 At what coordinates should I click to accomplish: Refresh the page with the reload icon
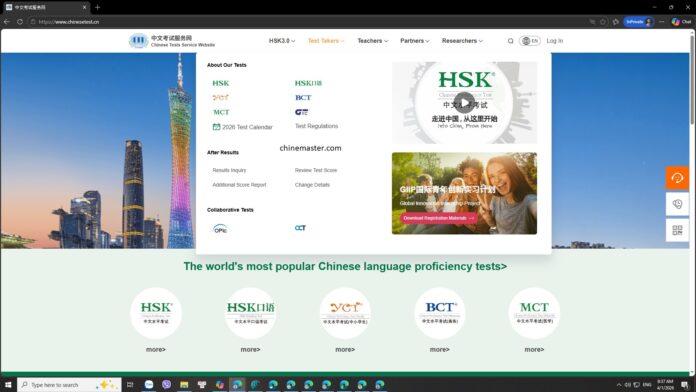pos(20,21)
